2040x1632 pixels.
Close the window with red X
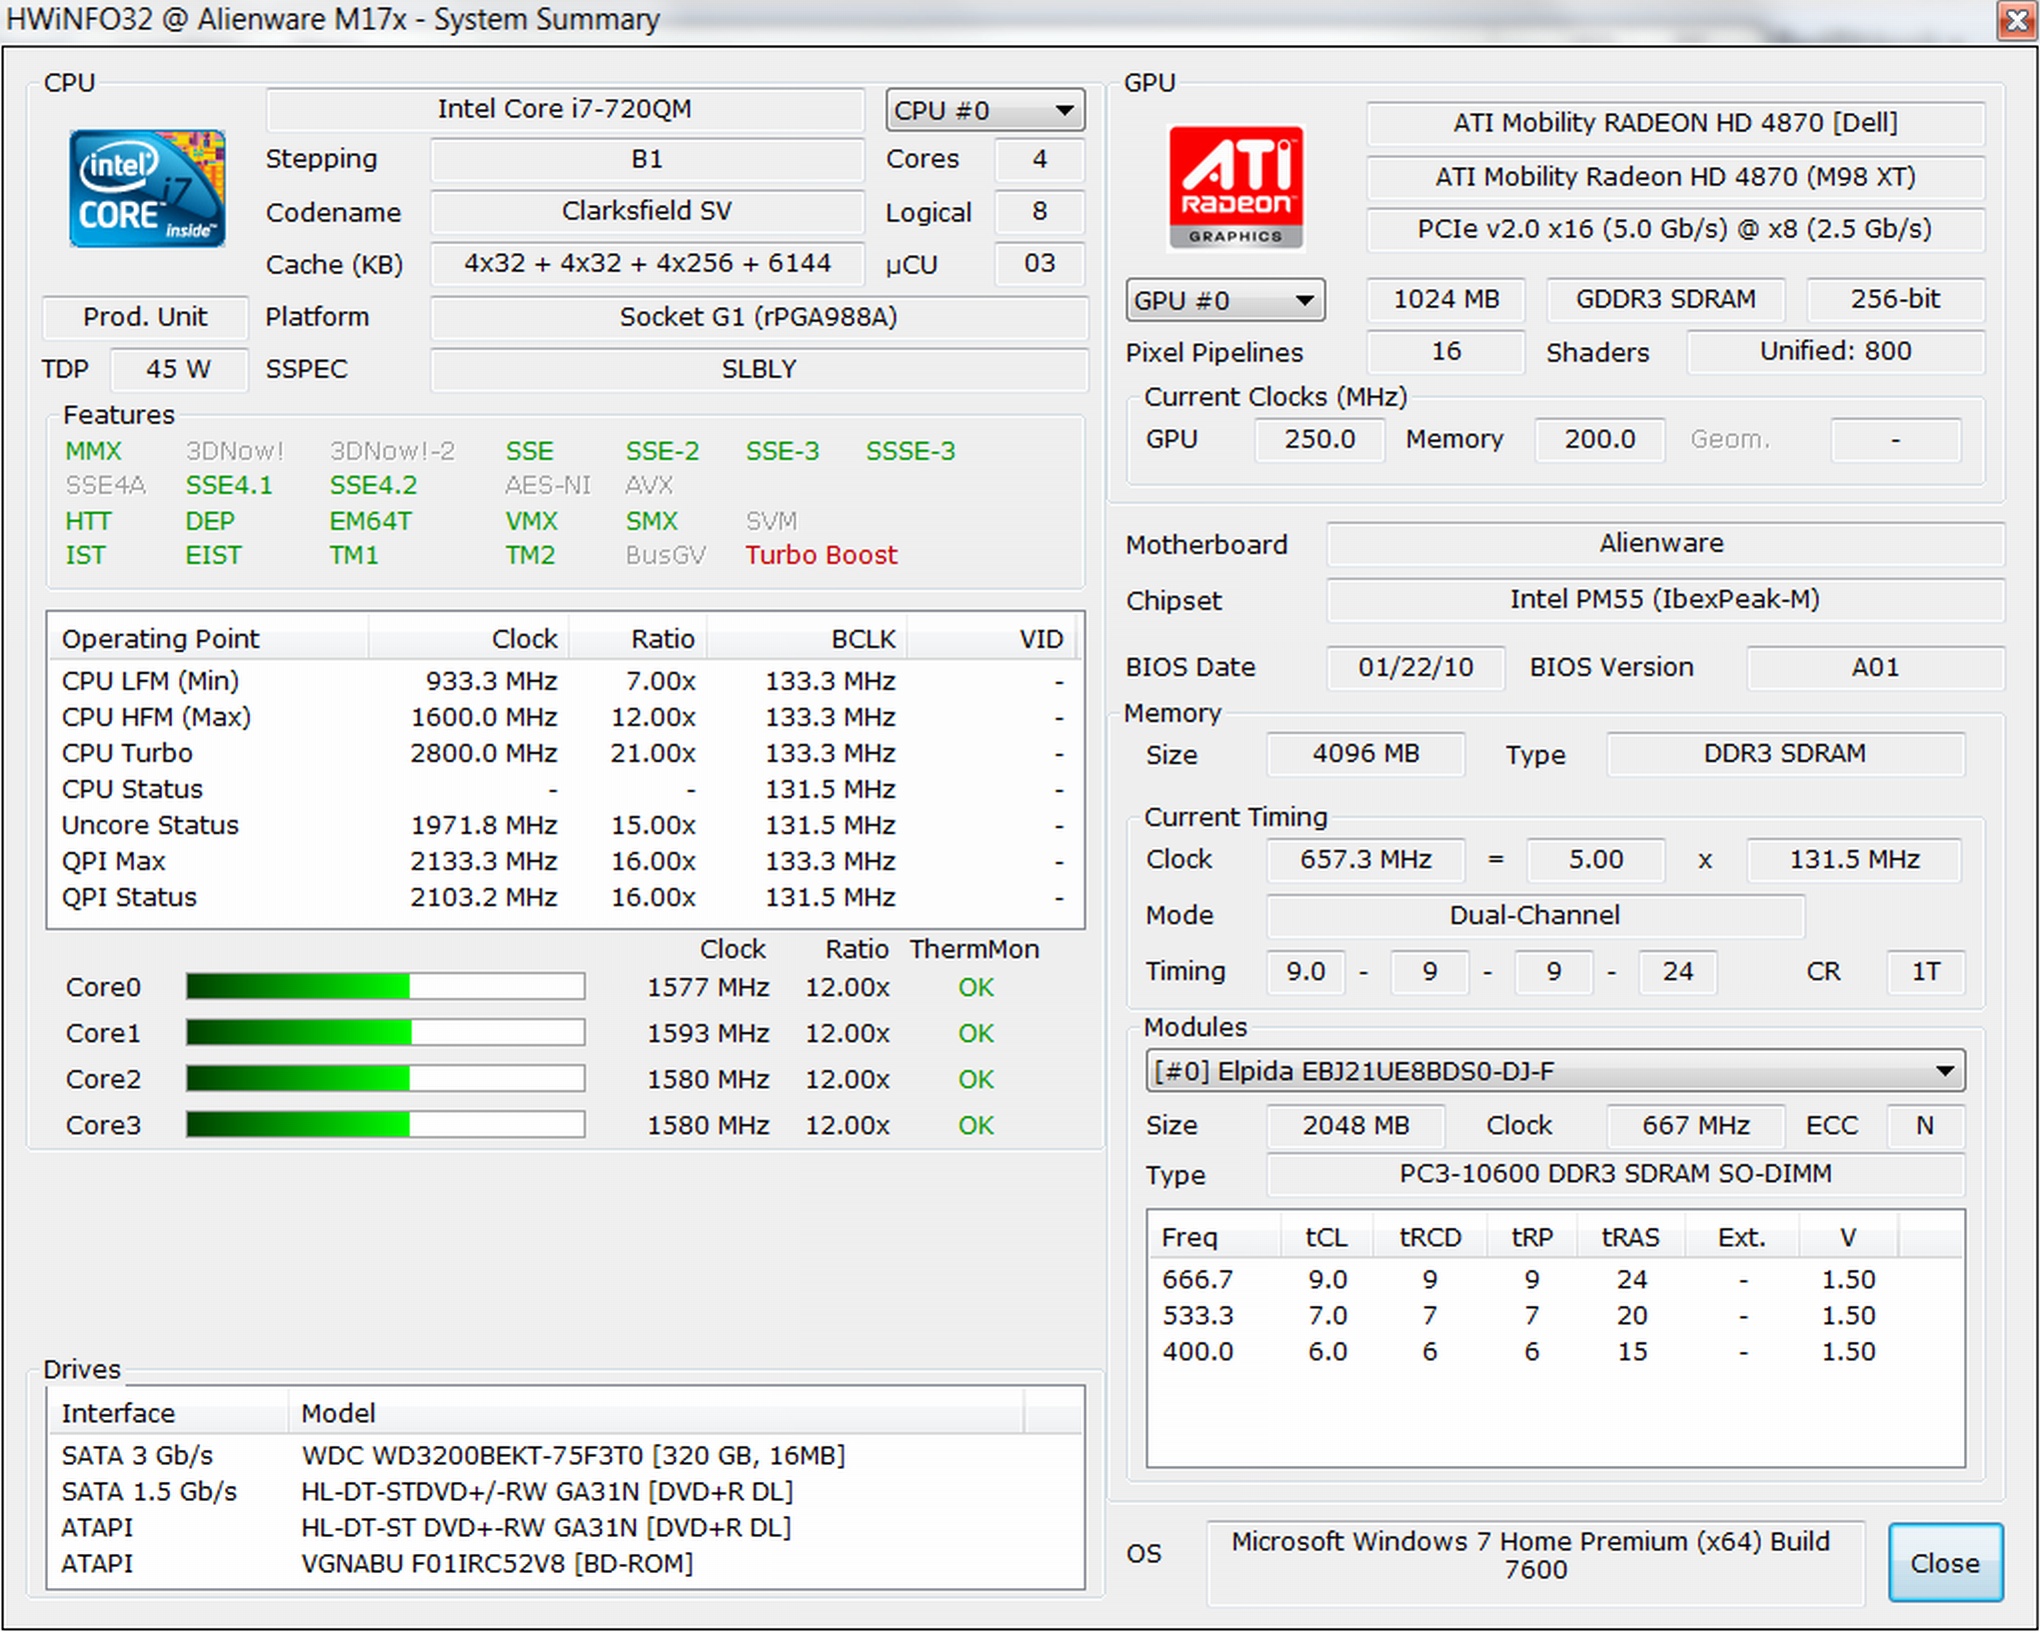[x=2016, y=20]
